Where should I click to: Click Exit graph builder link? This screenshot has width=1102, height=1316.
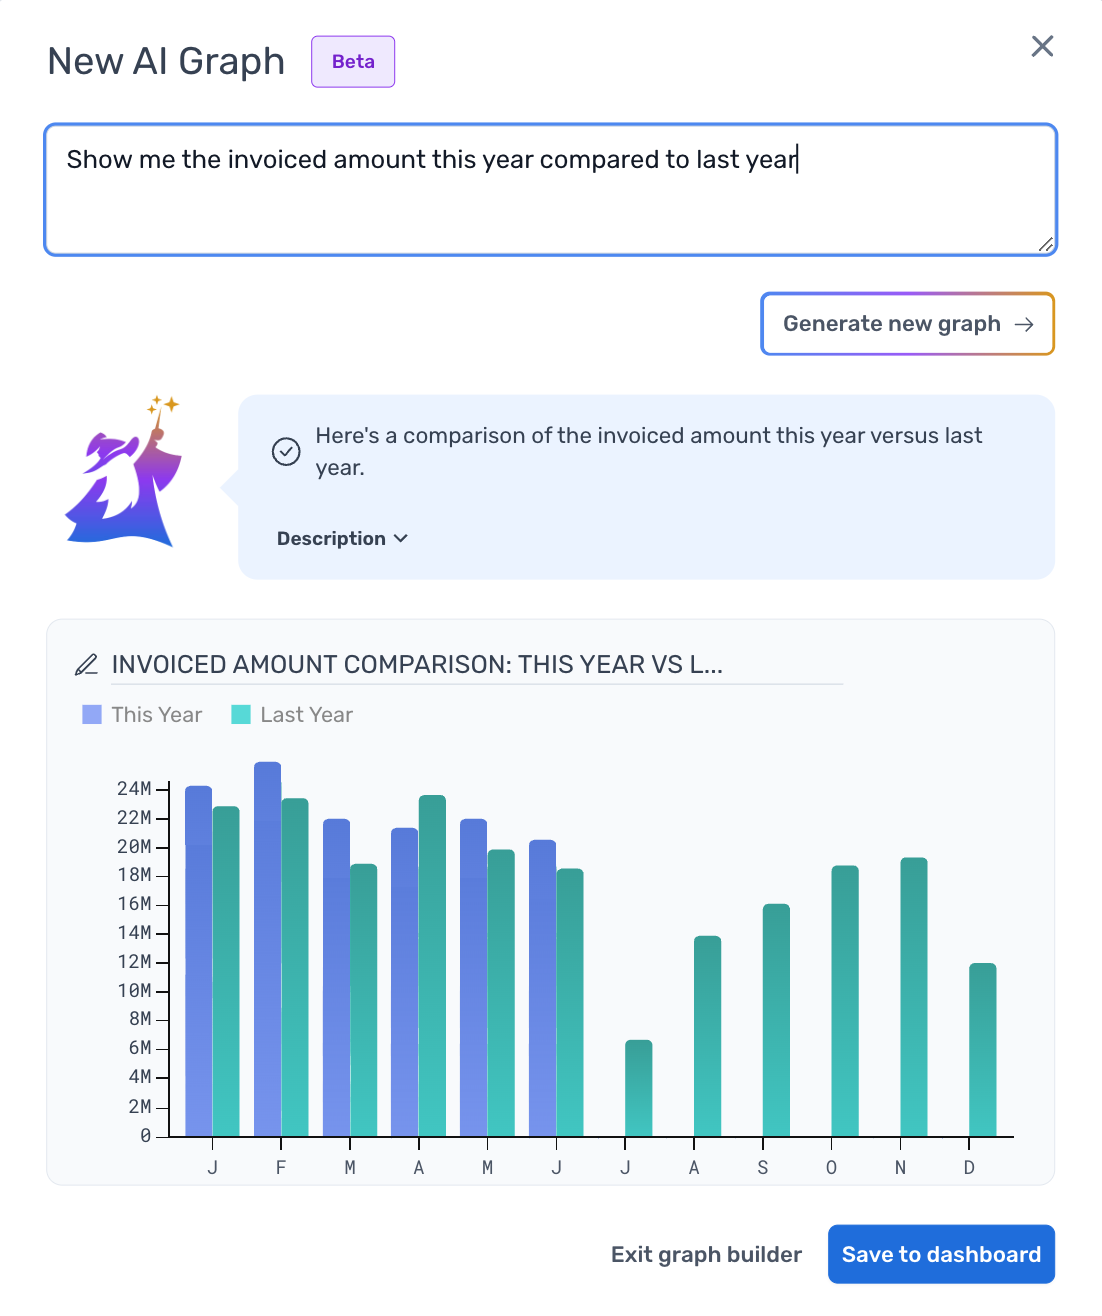point(706,1254)
